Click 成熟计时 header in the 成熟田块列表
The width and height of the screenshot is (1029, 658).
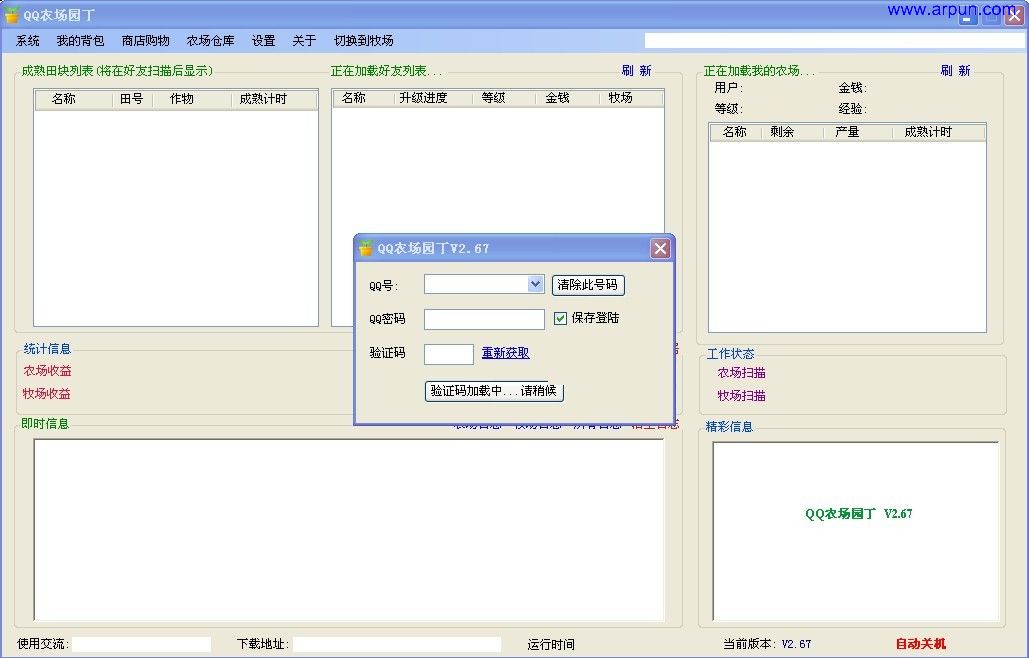(x=274, y=99)
